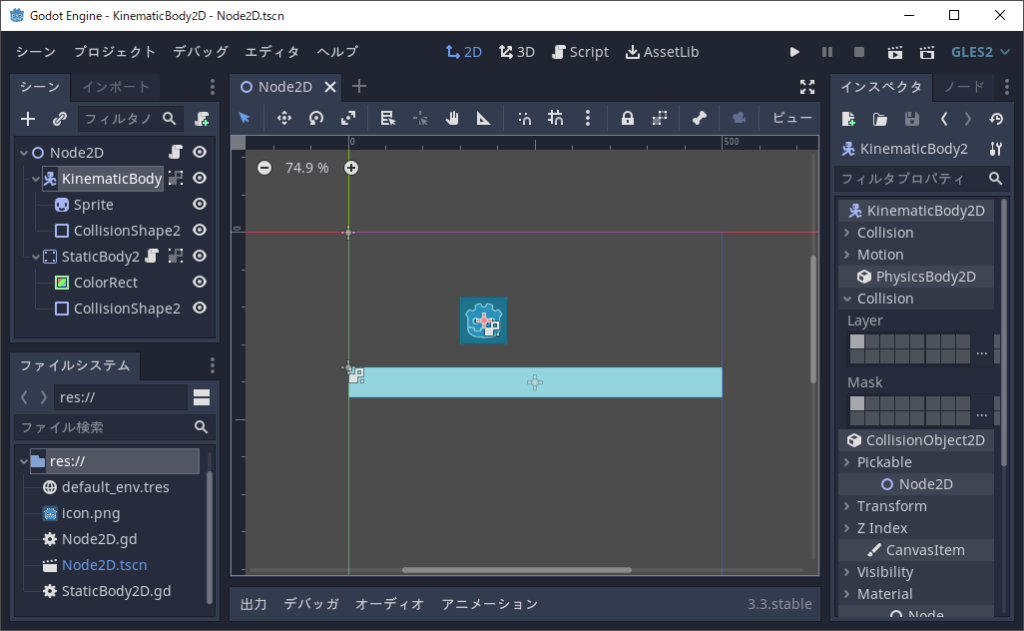Open the デバッグ menu

[x=200, y=52]
